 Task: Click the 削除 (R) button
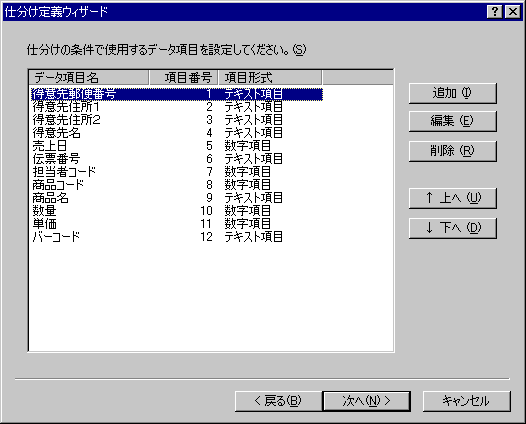453,151
